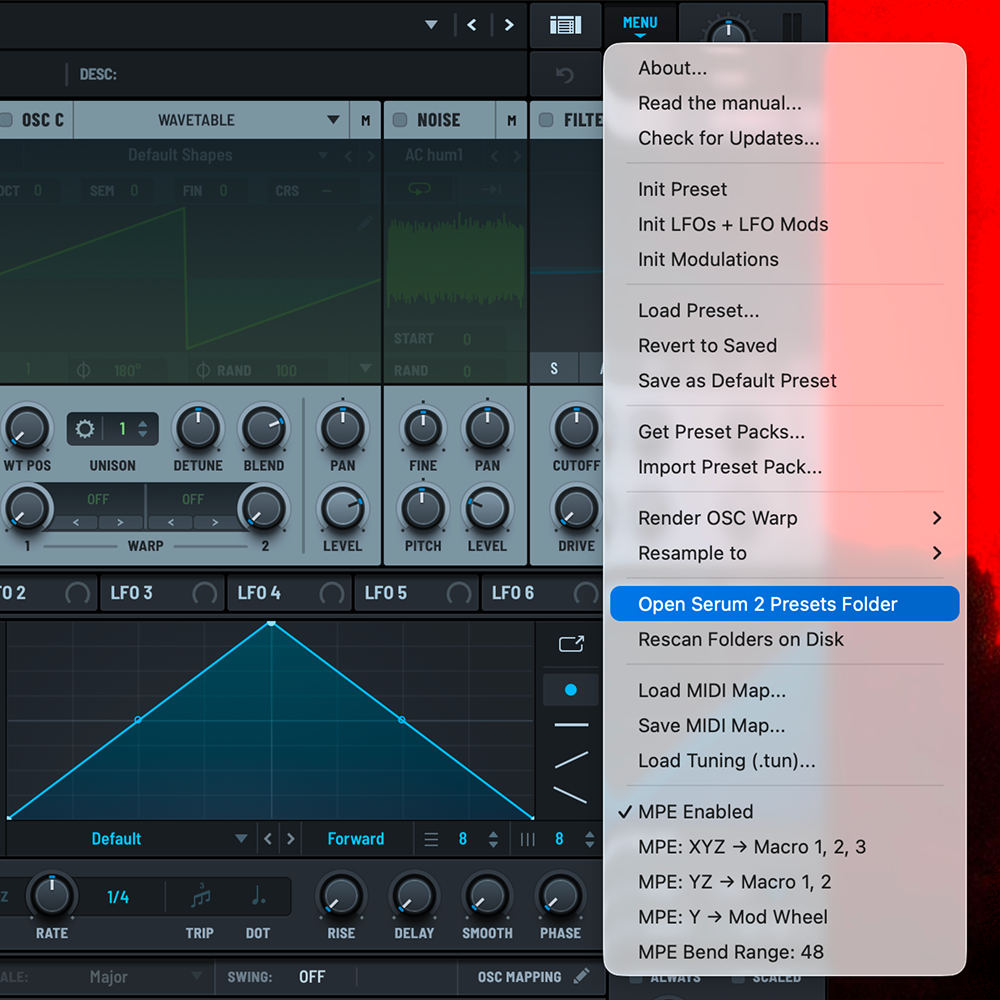Go to previous preset arrow
Image resolution: width=1000 pixels, height=1000 pixels.
pyautogui.click(x=472, y=25)
